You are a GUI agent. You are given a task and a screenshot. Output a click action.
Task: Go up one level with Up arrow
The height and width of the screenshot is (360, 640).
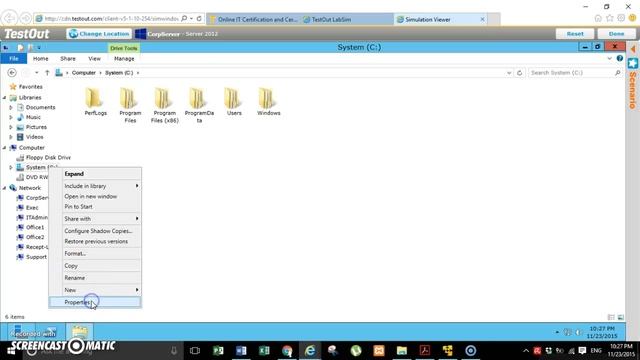pos(47,73)
